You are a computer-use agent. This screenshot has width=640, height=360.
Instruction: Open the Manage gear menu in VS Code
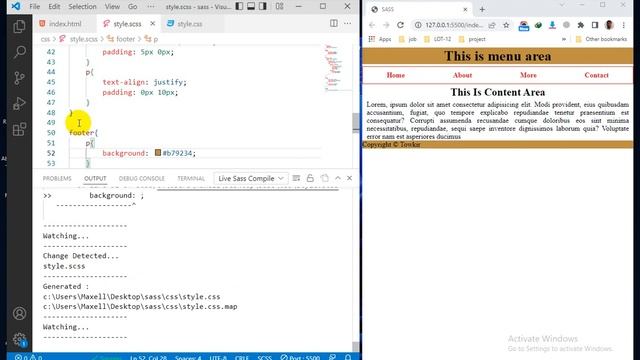tap(19, 339)
